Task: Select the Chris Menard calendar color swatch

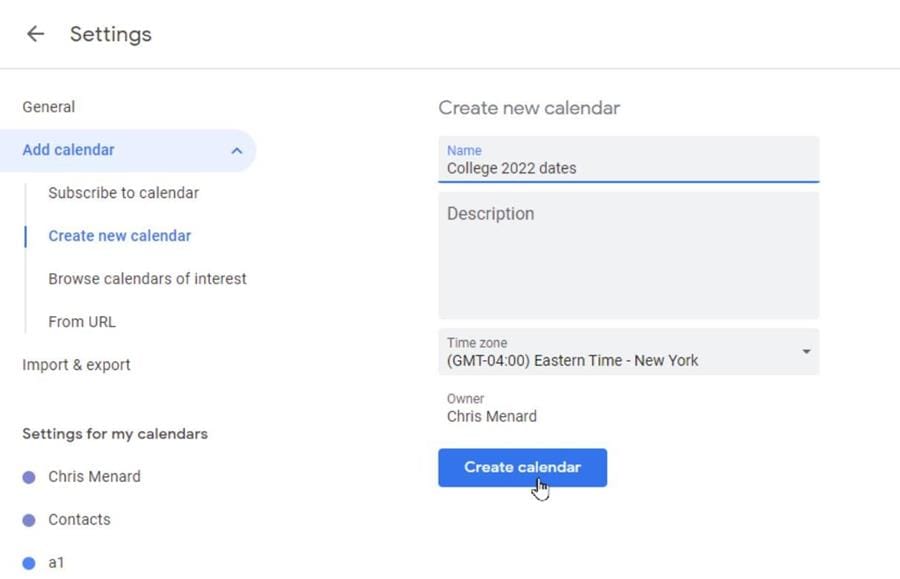Action: 28,476
